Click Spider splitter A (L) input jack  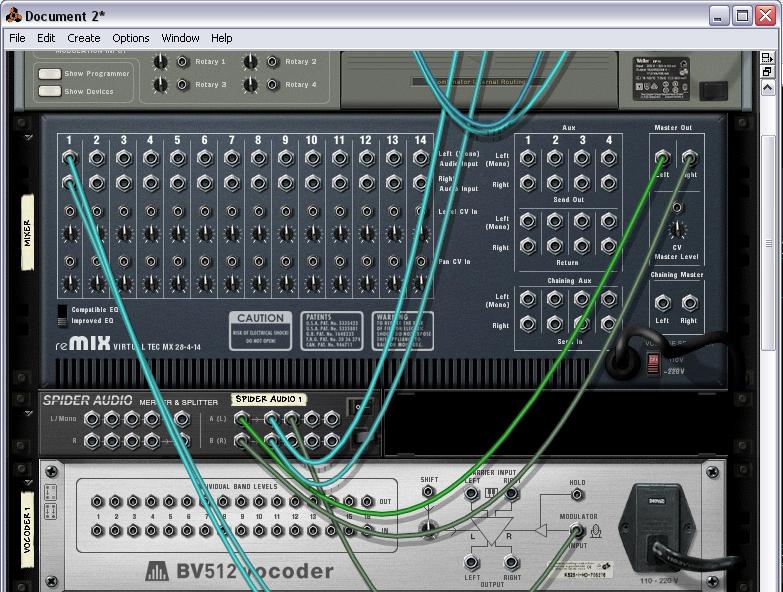click(x=242, y=419)
